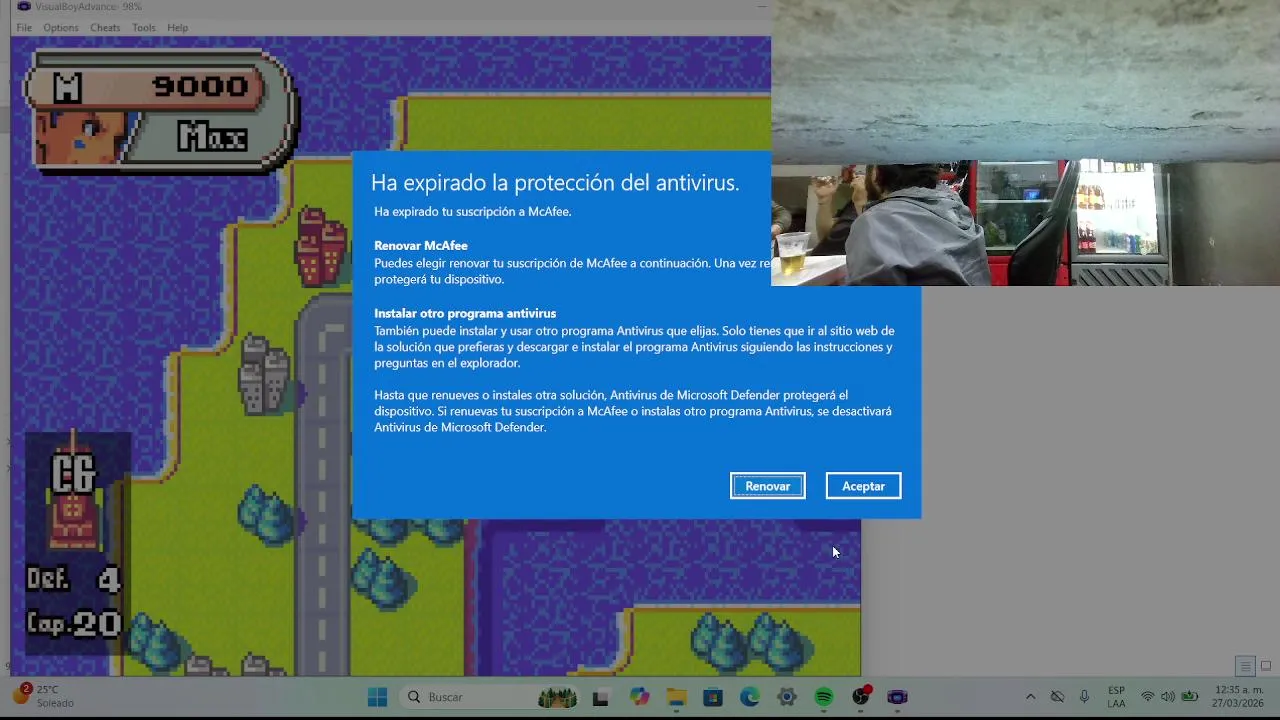Open Wi-Fi network tray icon
The width and height of the screenshot is (1280, 720).
[x=1148, y=697]
